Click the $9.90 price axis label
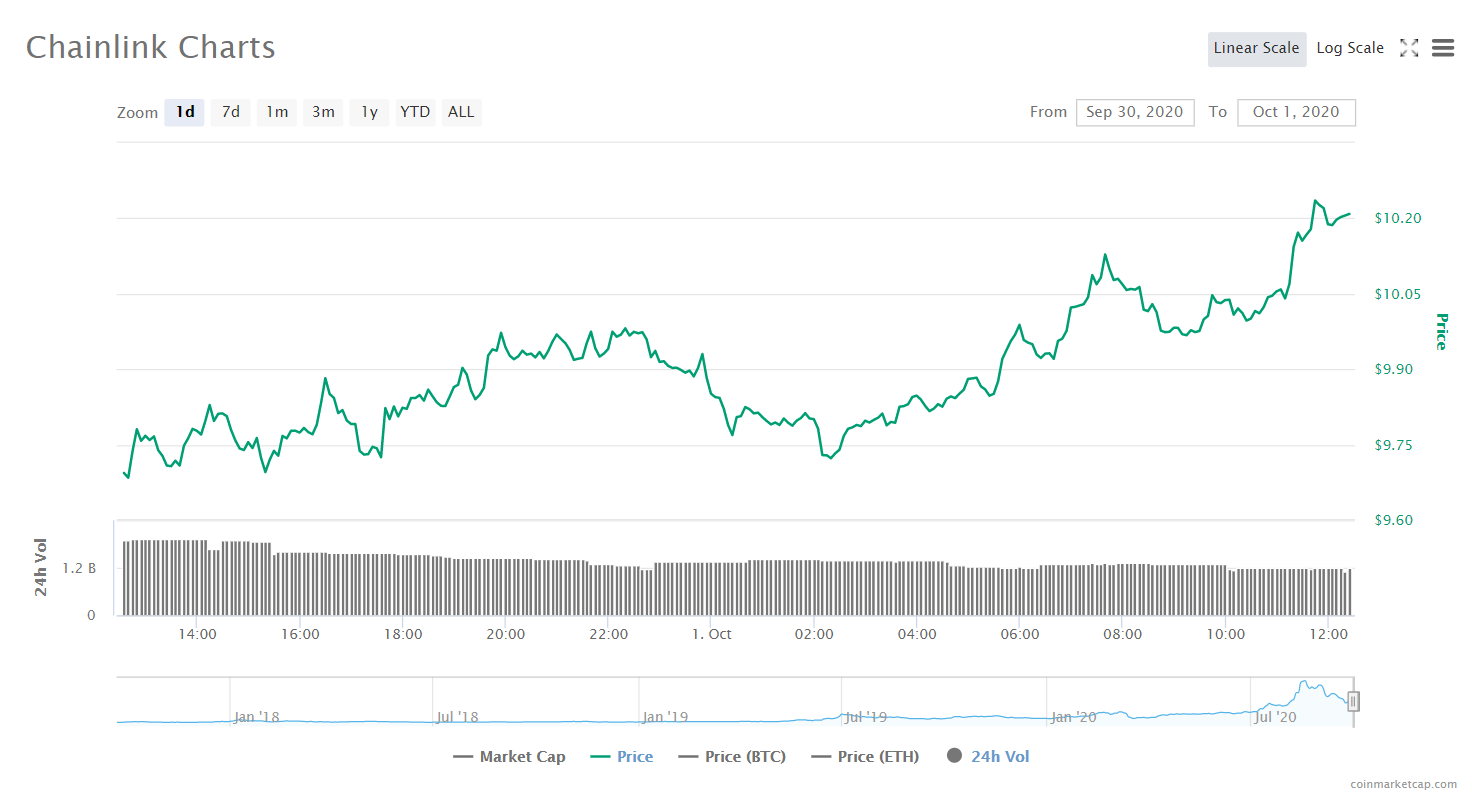The width and height of the screenshot is (1472, 801). click(1394, 370)
